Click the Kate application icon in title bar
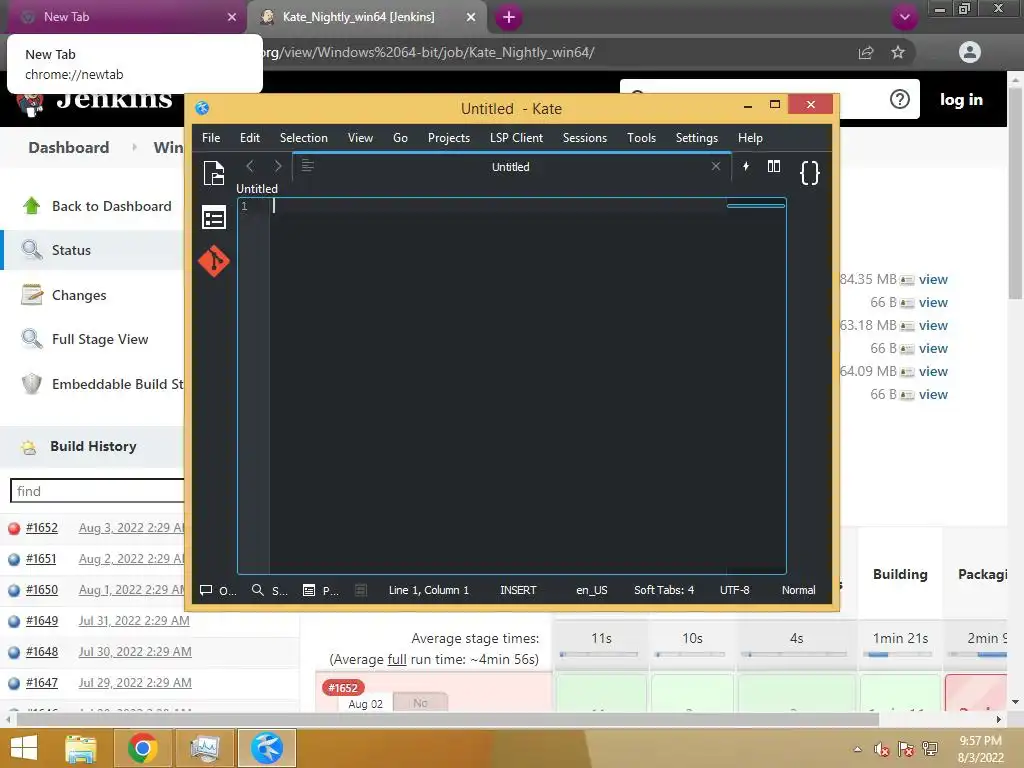Screen dimensions: 1024x768 tap(202, 108)
